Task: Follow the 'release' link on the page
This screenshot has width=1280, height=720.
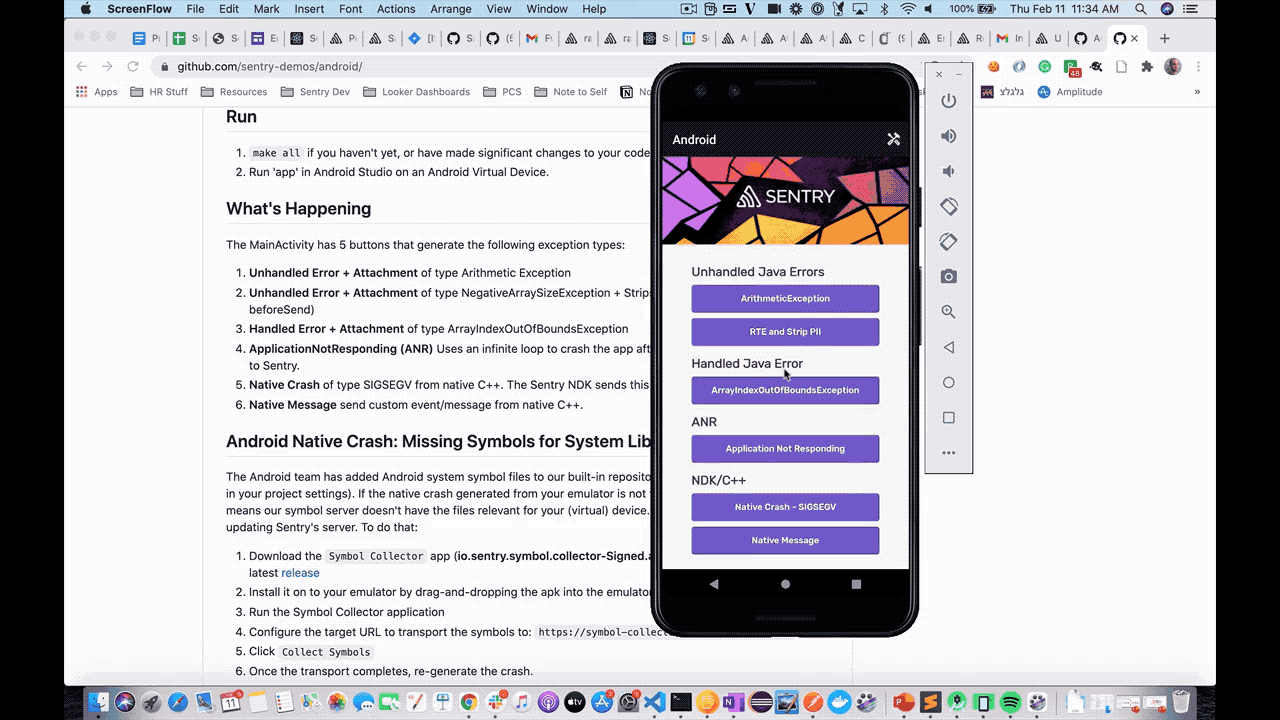Action: click(300, 573)
